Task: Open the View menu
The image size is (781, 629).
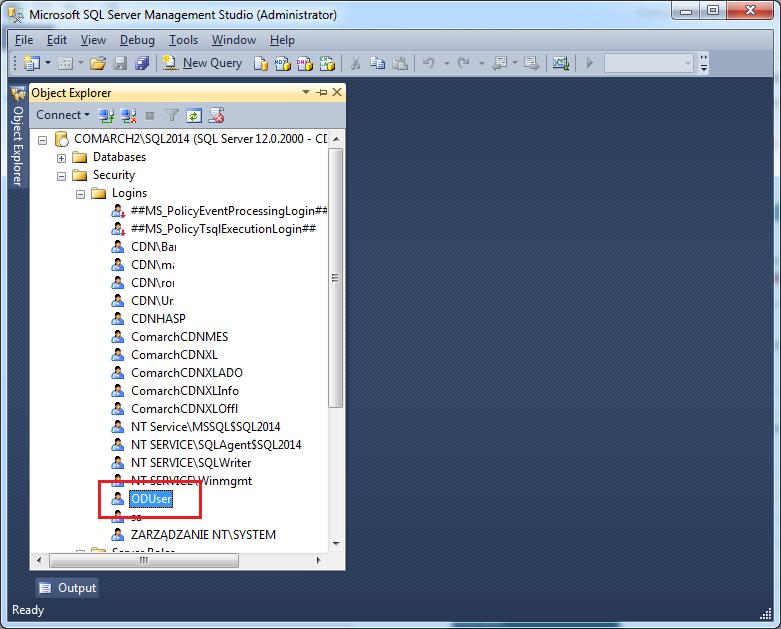Action: pos(93,40)
